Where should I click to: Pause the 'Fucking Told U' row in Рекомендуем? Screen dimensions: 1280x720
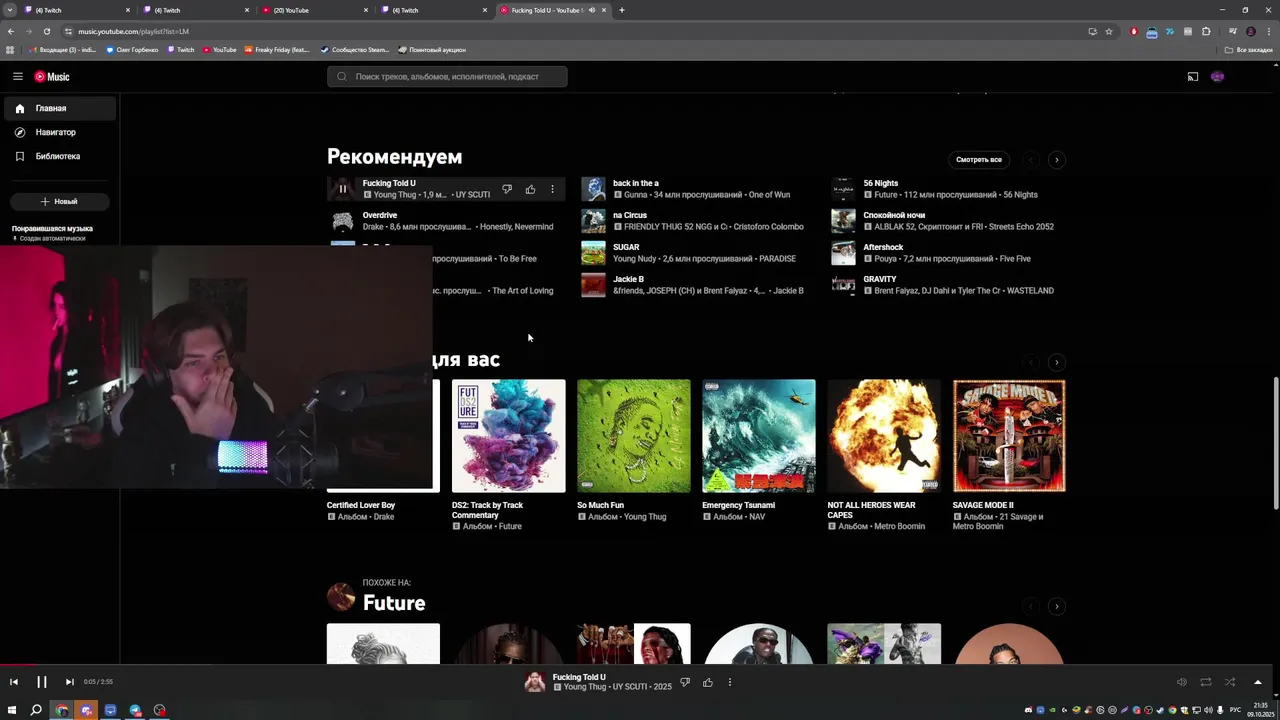point(342,188)
